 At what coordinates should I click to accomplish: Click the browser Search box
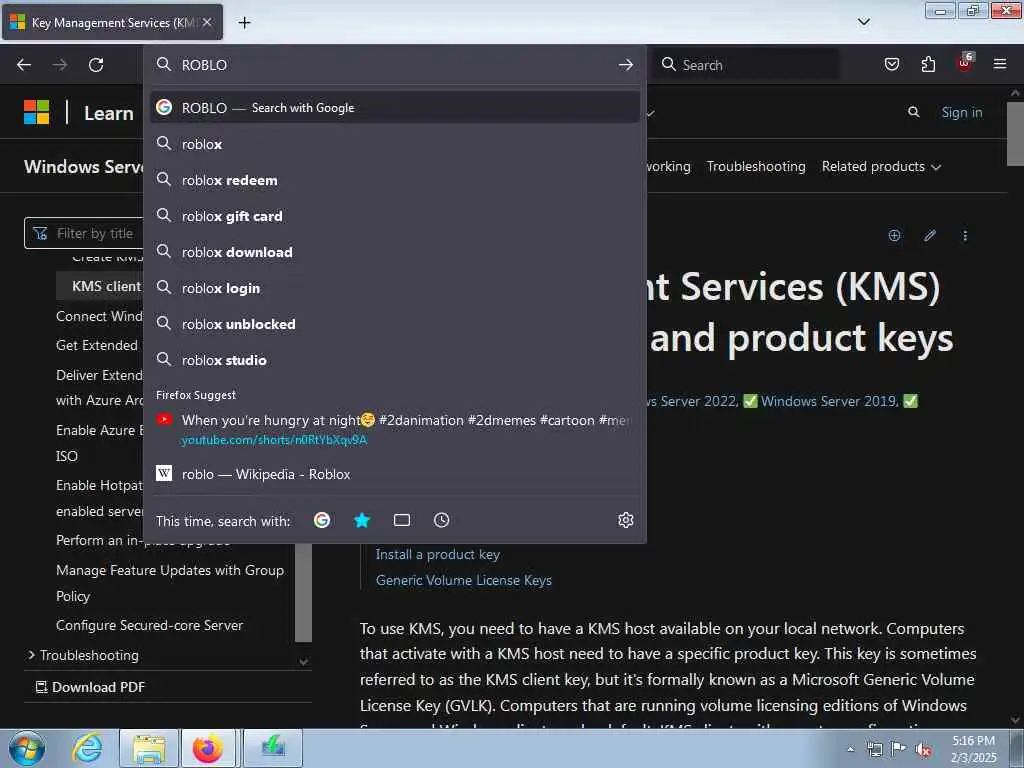pyautogui.click(x=746, y=65)
